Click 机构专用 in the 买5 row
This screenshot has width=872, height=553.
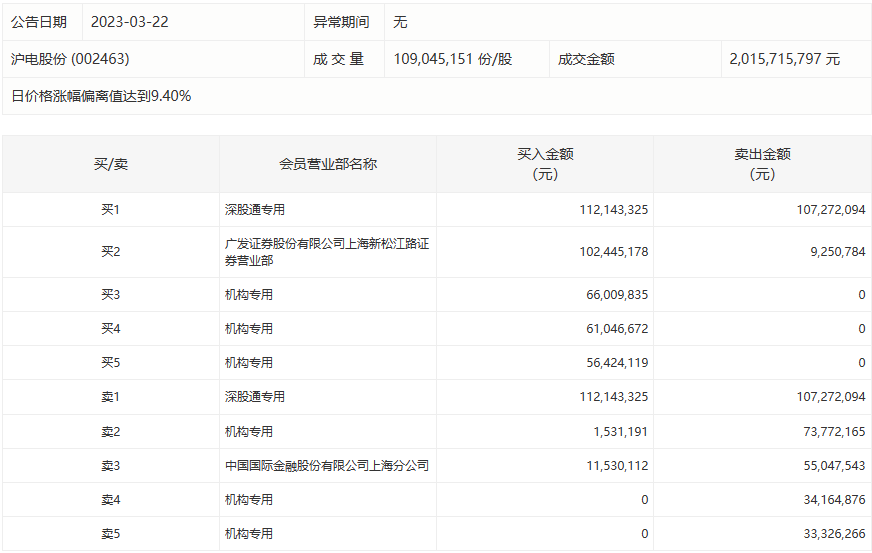click(x=249, y=363)
